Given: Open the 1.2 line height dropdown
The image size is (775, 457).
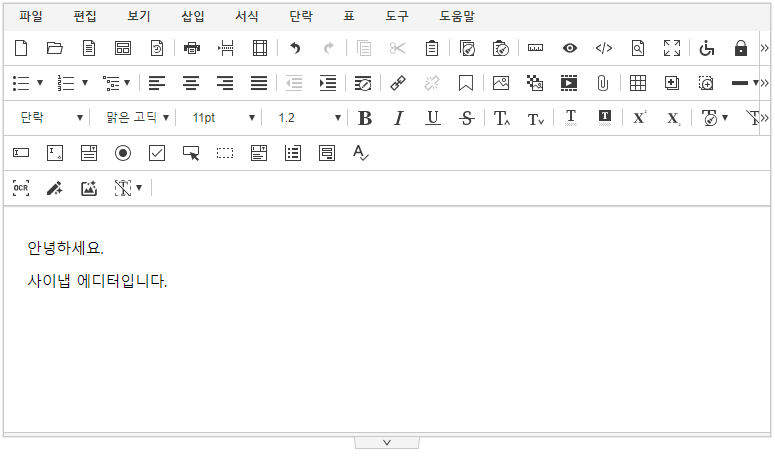Looking at the screenshot, I should [x=309, y=118].
